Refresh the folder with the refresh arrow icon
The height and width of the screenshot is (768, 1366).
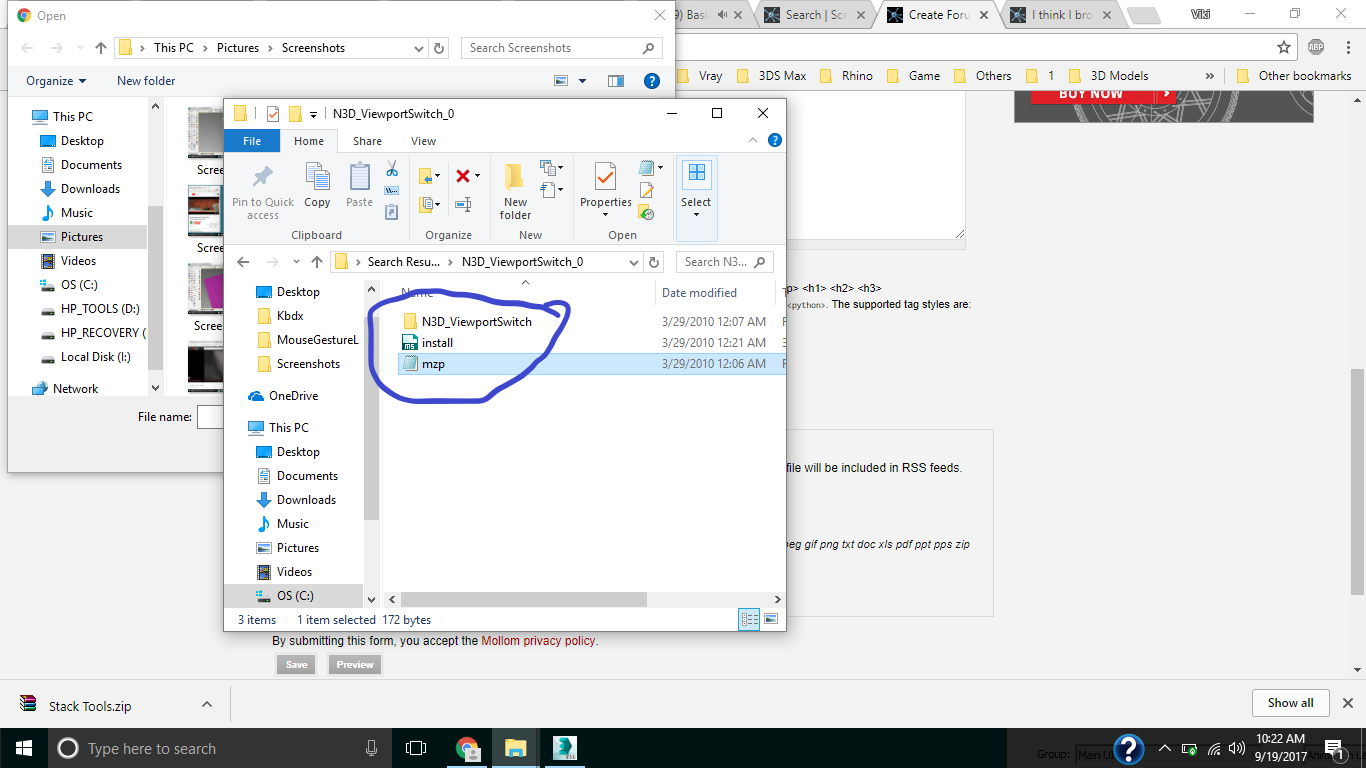tap(653, 261)
